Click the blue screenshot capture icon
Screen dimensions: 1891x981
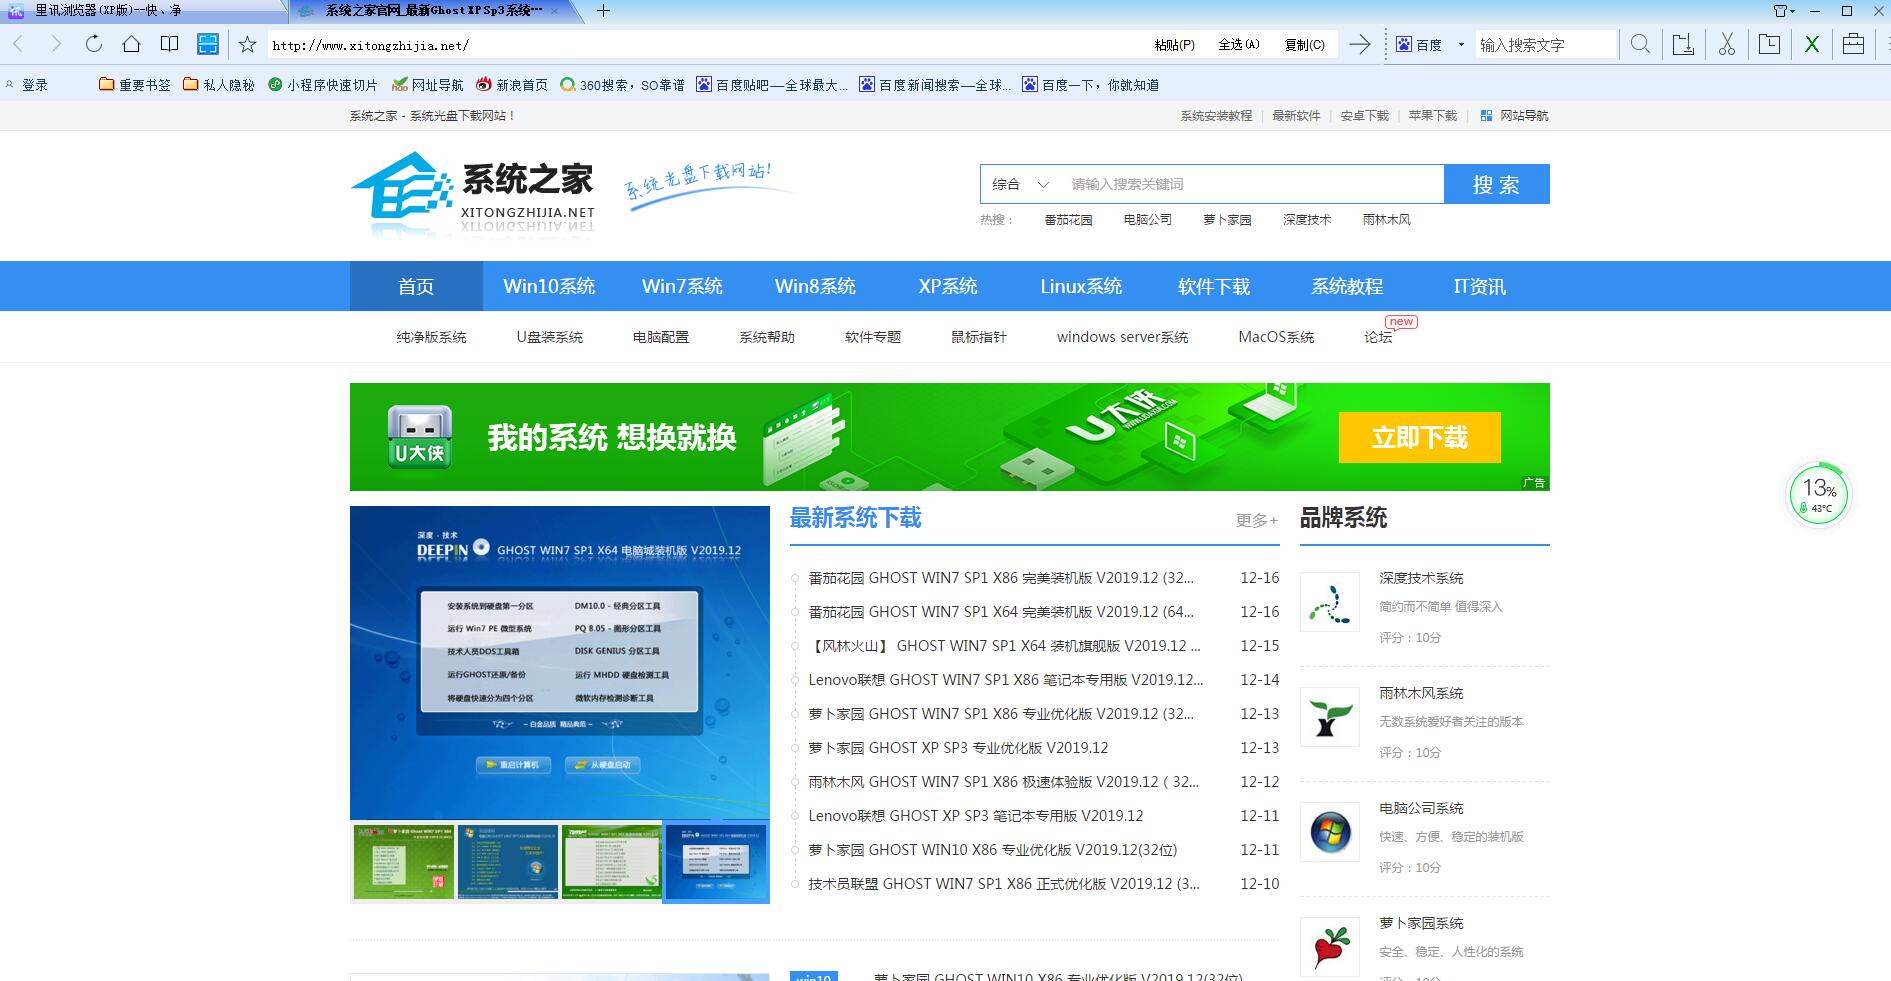(208, 44)
